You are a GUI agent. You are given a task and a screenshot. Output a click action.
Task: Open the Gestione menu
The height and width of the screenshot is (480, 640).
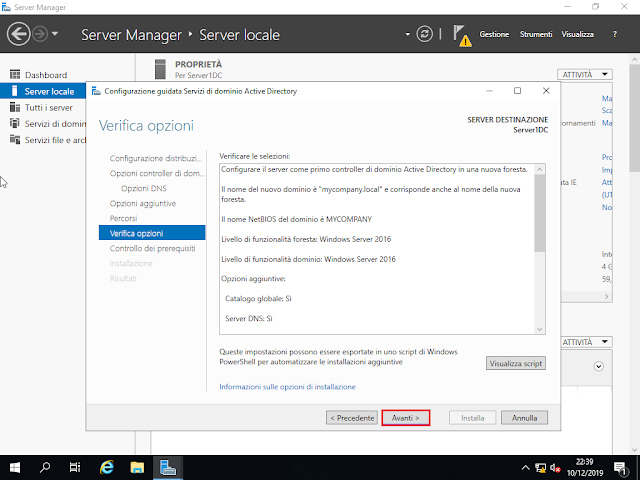click(x=494, y=34)
